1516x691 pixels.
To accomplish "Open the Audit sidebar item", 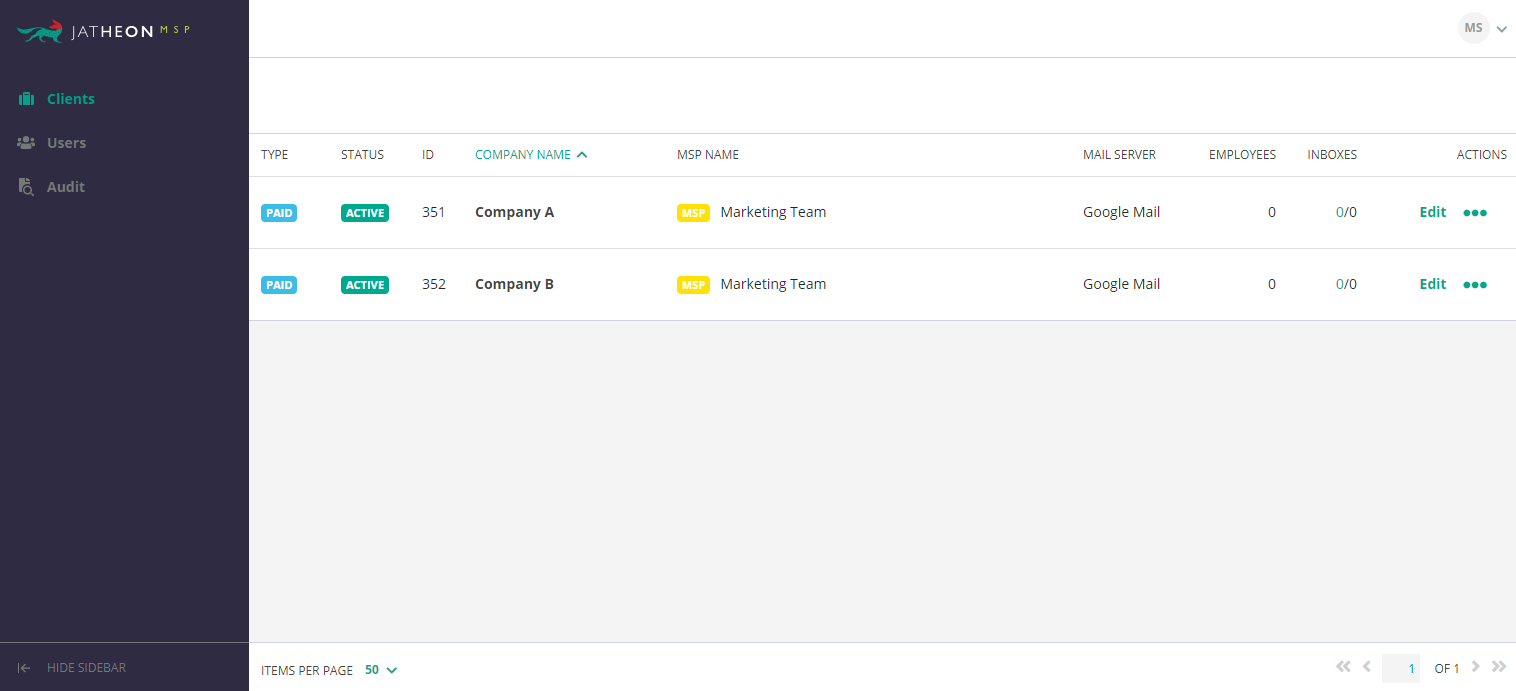I will coord(52,187).
